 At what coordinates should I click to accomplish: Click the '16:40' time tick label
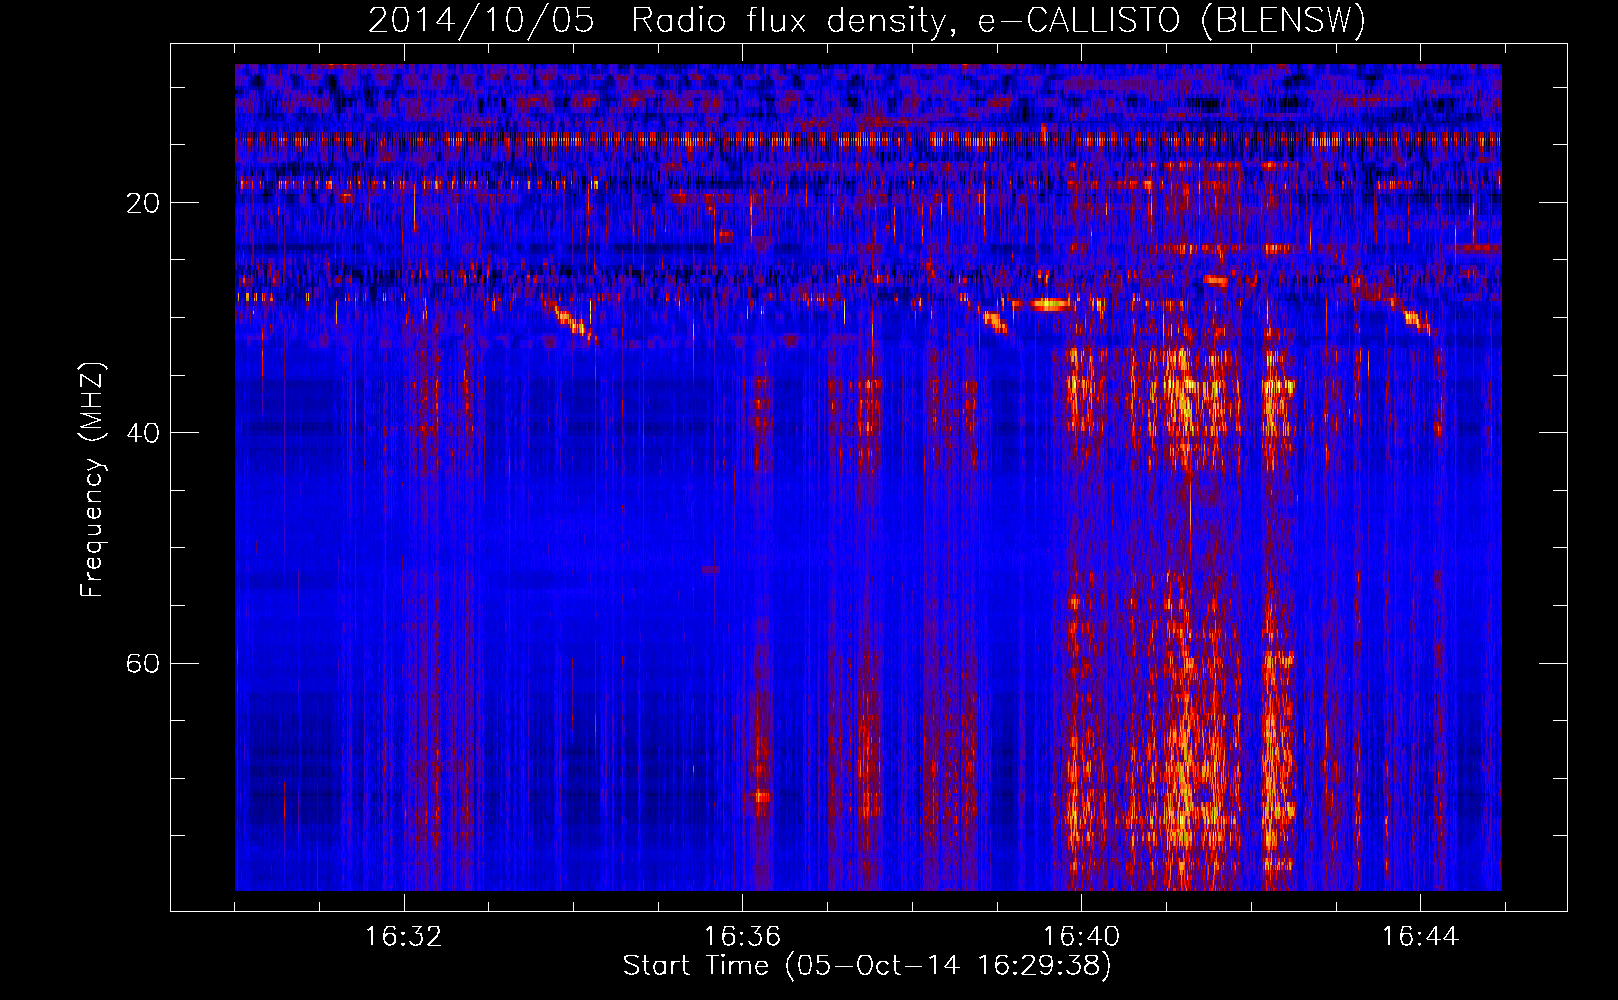[1081, 937]
